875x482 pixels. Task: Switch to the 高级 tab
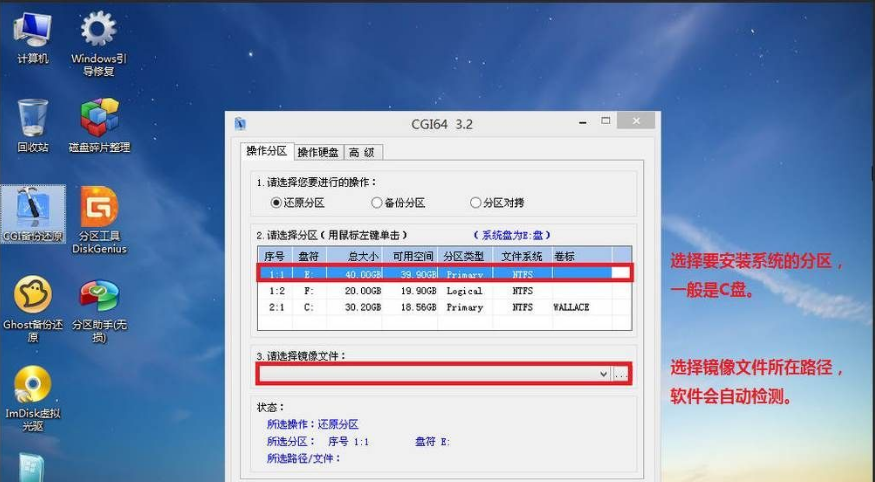point(362,152)
